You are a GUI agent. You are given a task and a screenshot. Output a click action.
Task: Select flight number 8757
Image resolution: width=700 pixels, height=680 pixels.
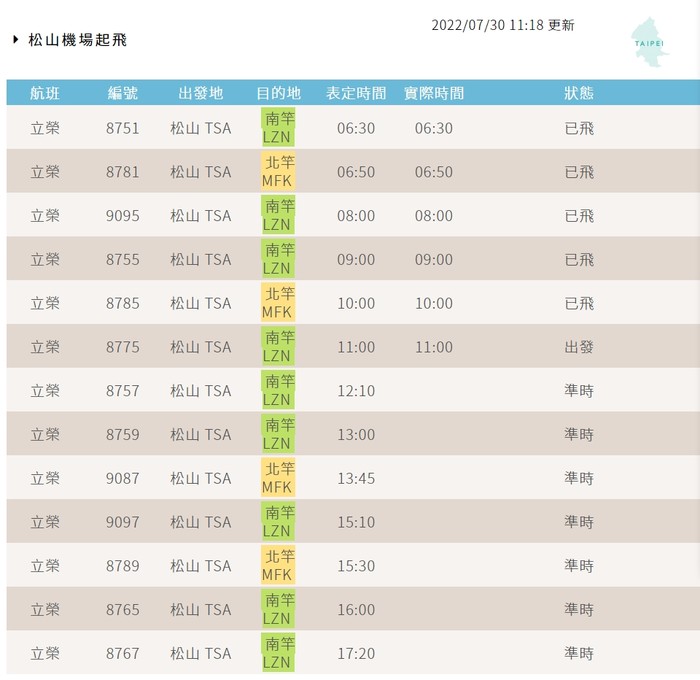(123, 391)
